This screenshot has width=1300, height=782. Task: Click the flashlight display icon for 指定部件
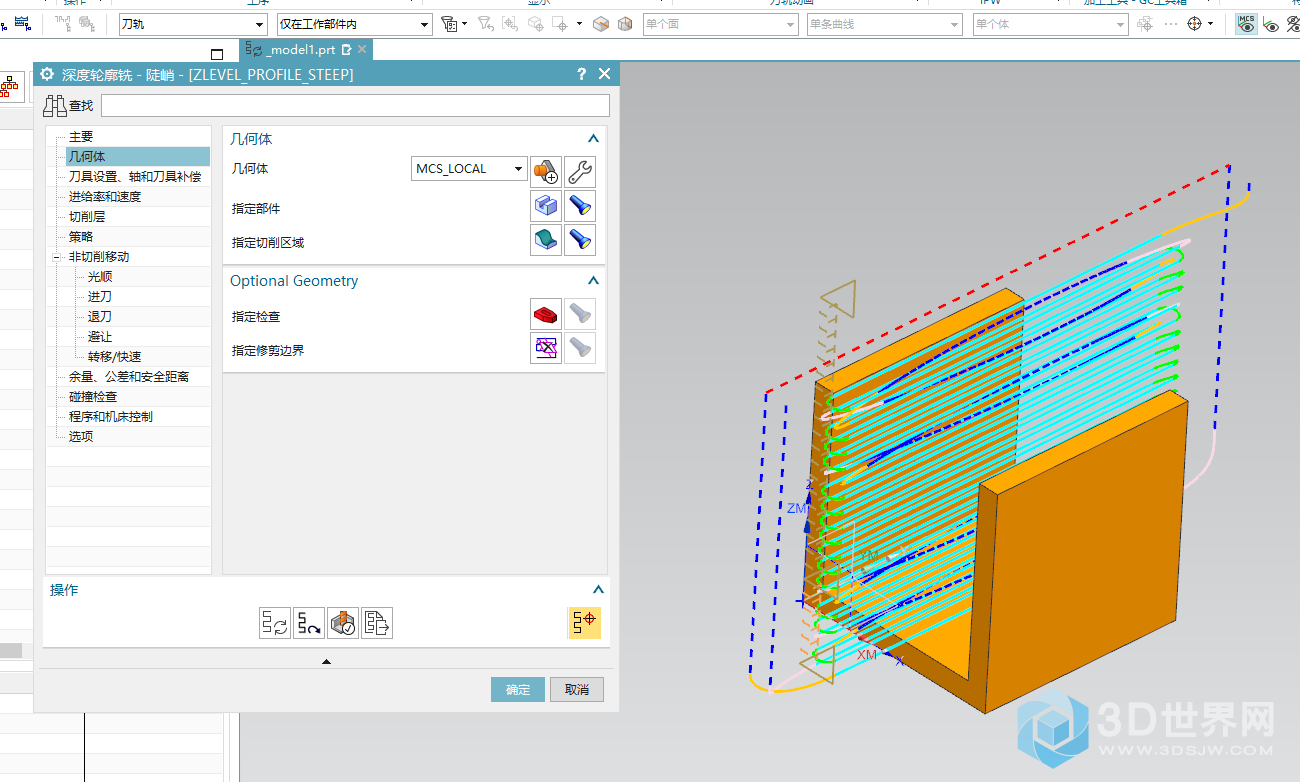[x=580, y=207]
